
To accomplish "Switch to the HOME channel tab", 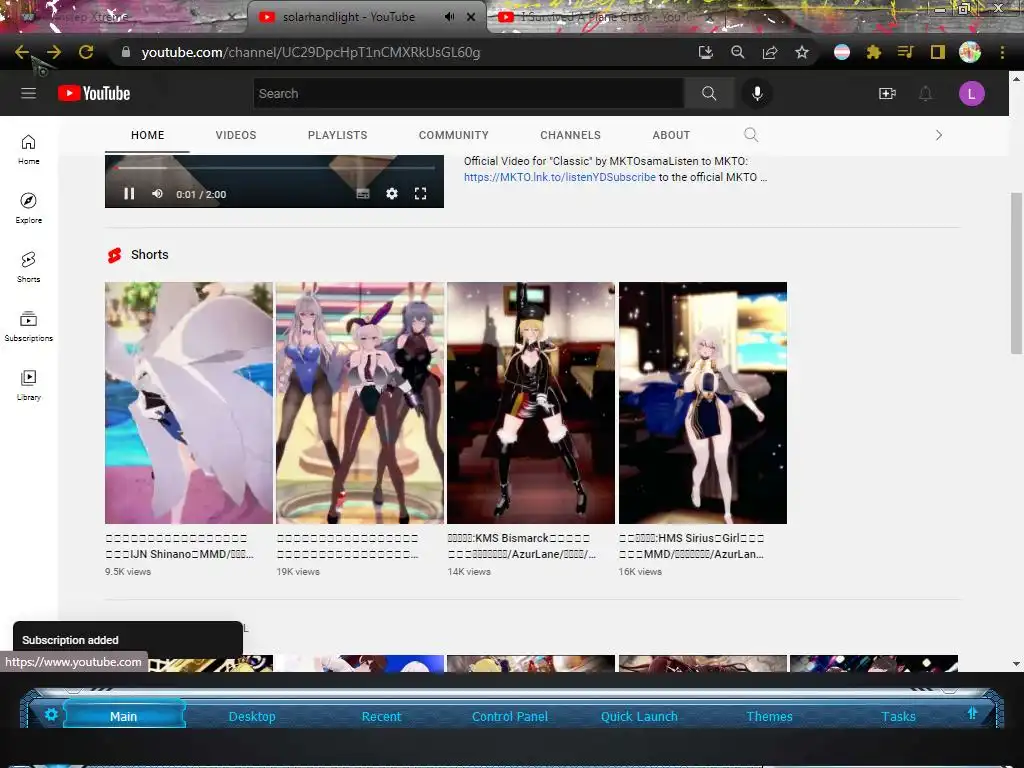I will [x=148, y=135].
